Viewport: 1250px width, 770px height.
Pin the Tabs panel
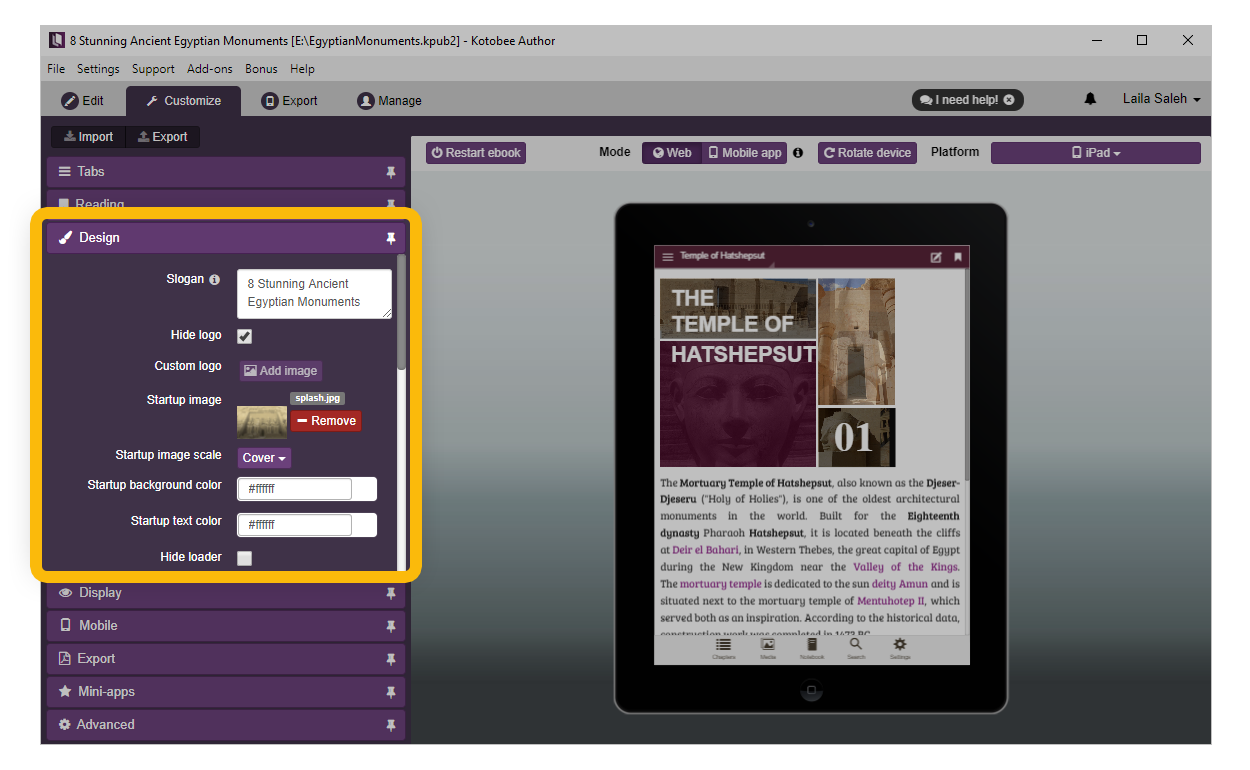[391, 172]
